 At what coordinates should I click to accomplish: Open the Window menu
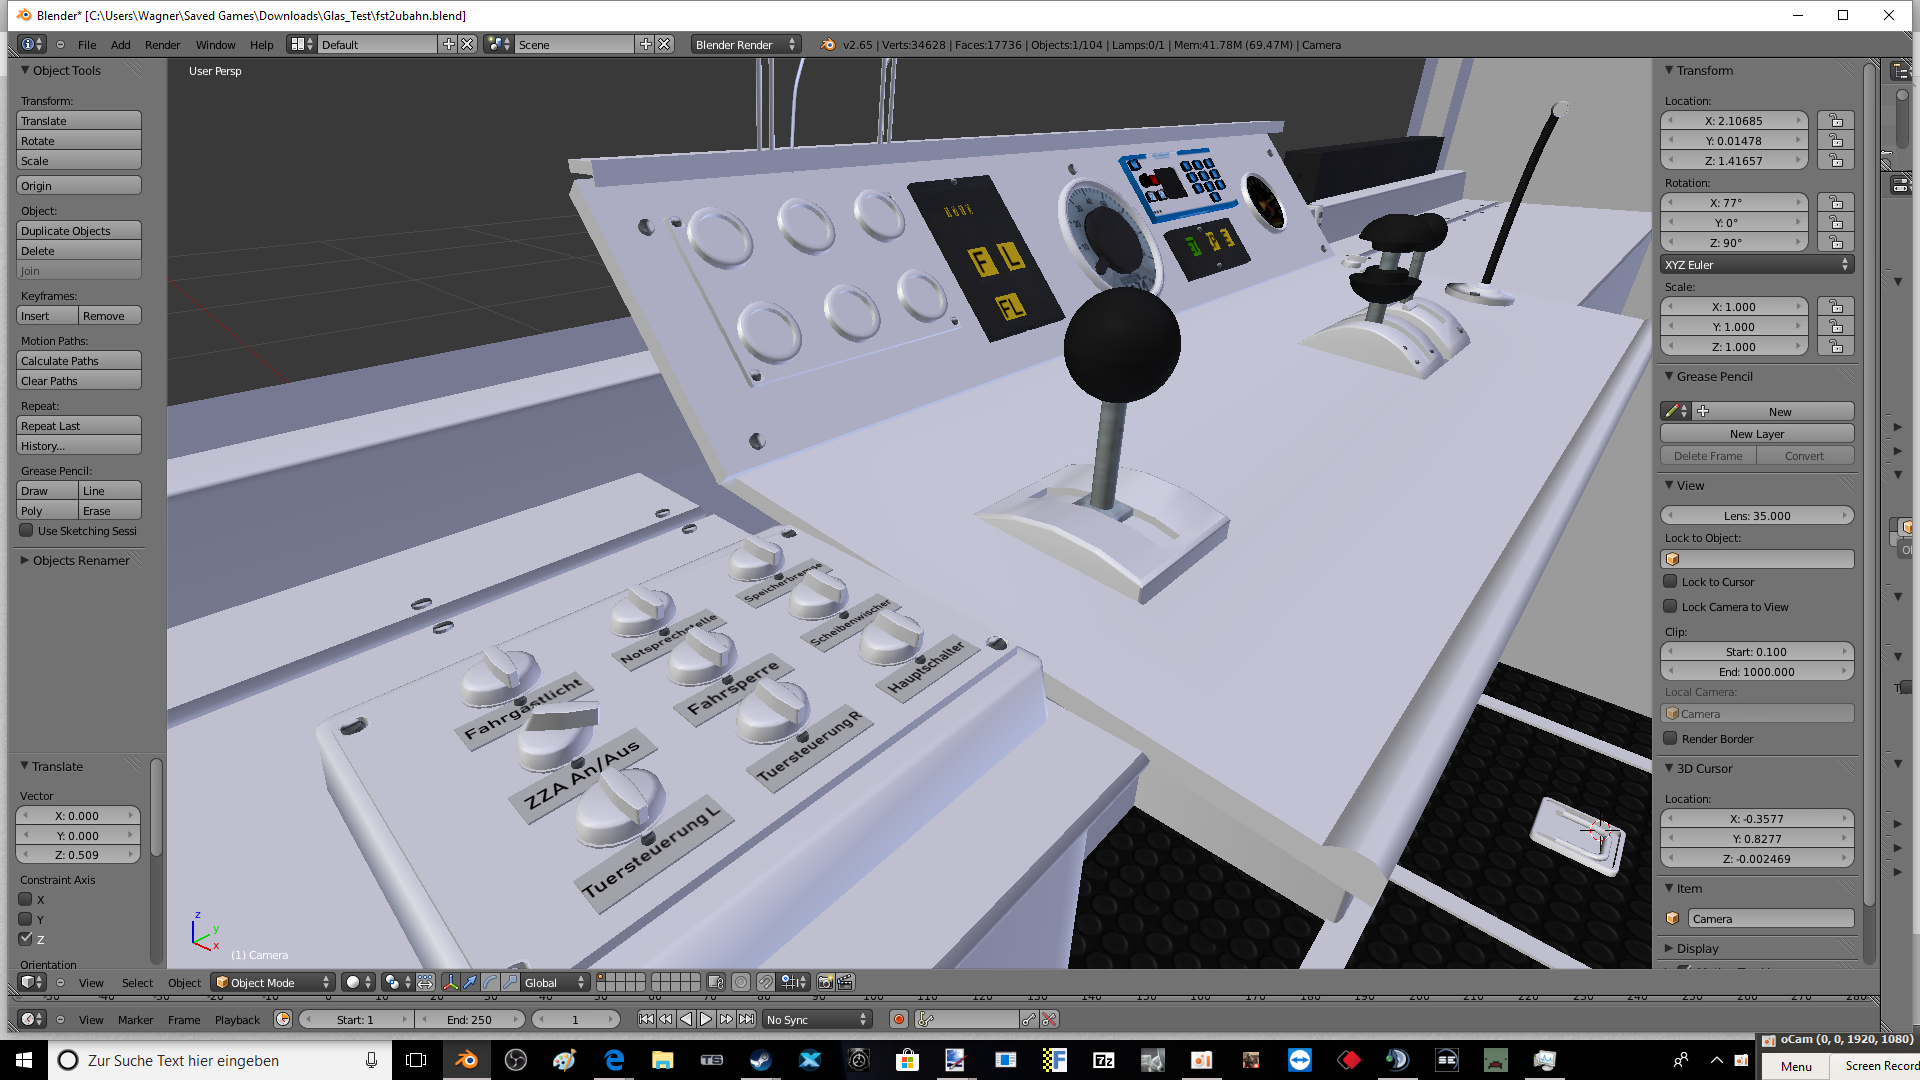coord(215,45)
